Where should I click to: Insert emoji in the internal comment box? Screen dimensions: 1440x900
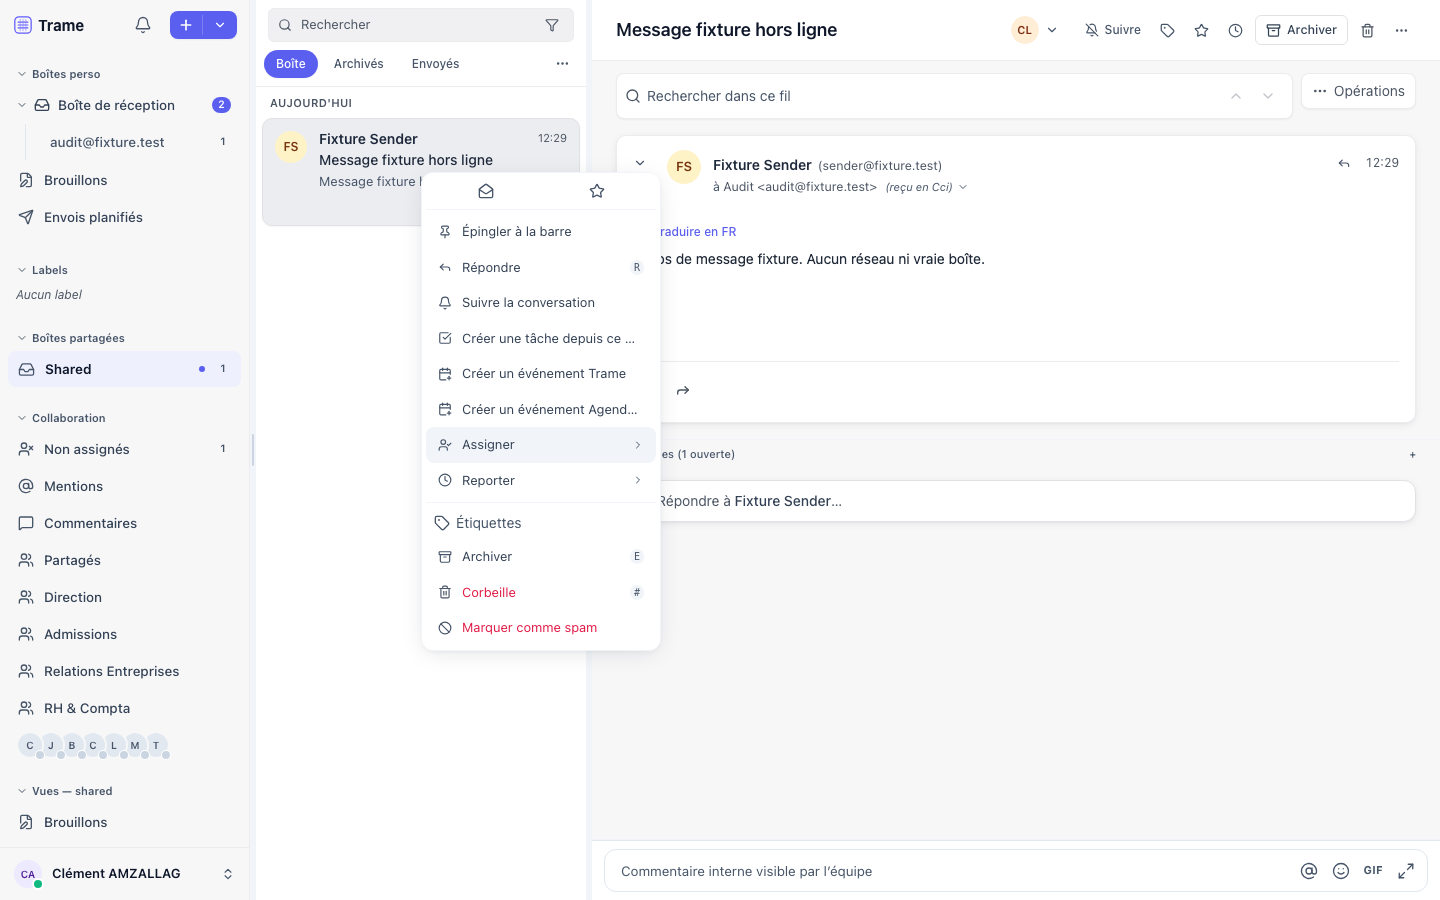click(1341, 871)
